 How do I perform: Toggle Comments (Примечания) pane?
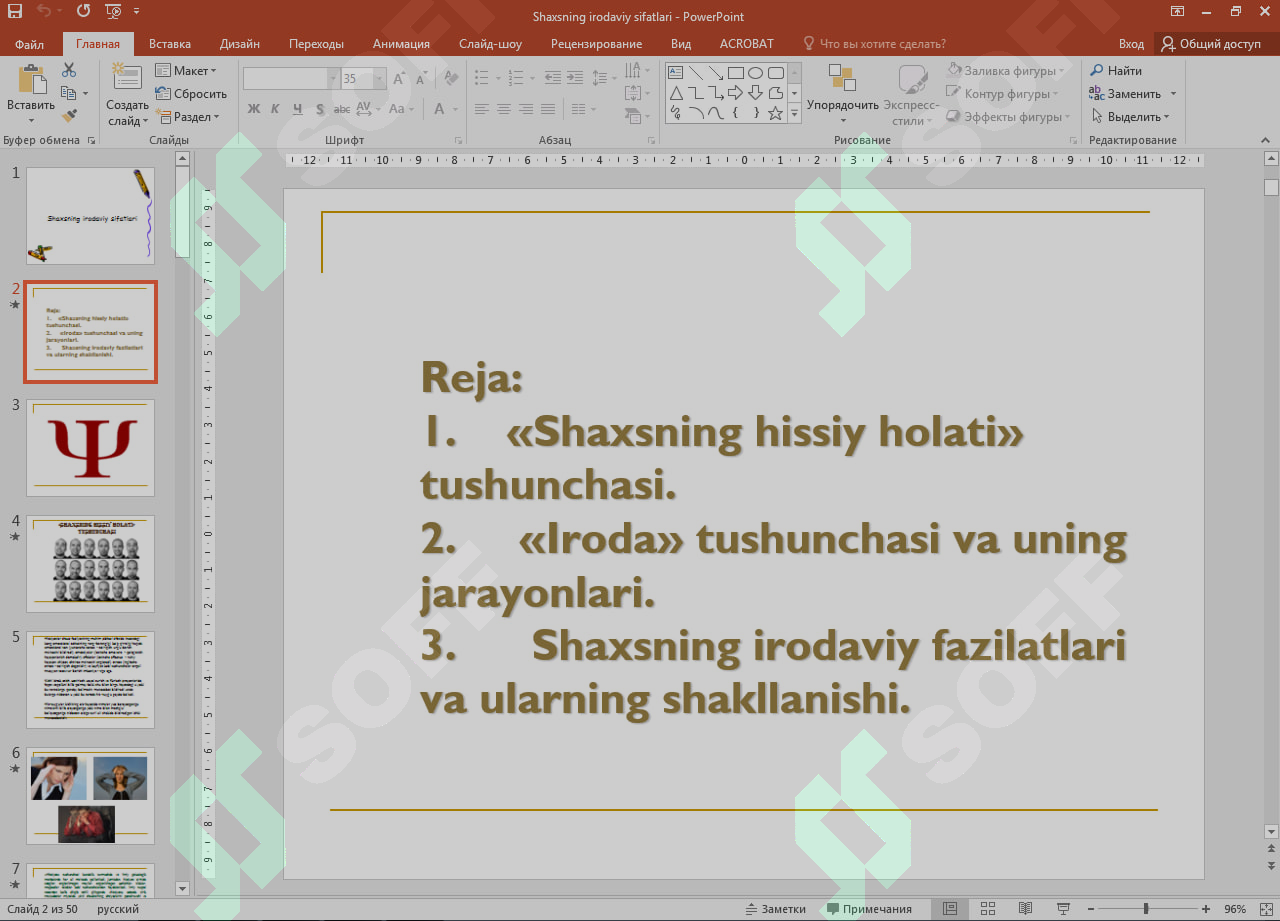(869, 909)
